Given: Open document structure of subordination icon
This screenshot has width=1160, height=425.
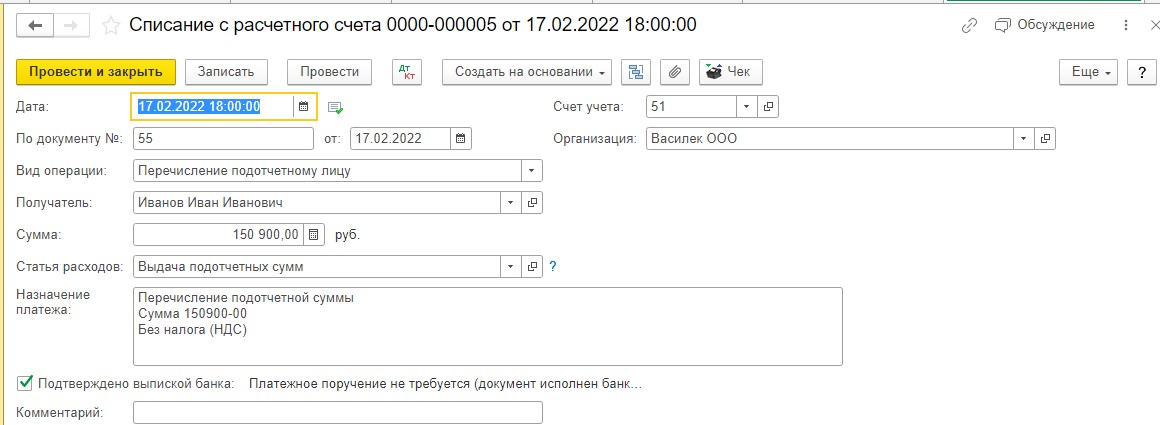Looking at the screenshot, I should tap(635, 72).
